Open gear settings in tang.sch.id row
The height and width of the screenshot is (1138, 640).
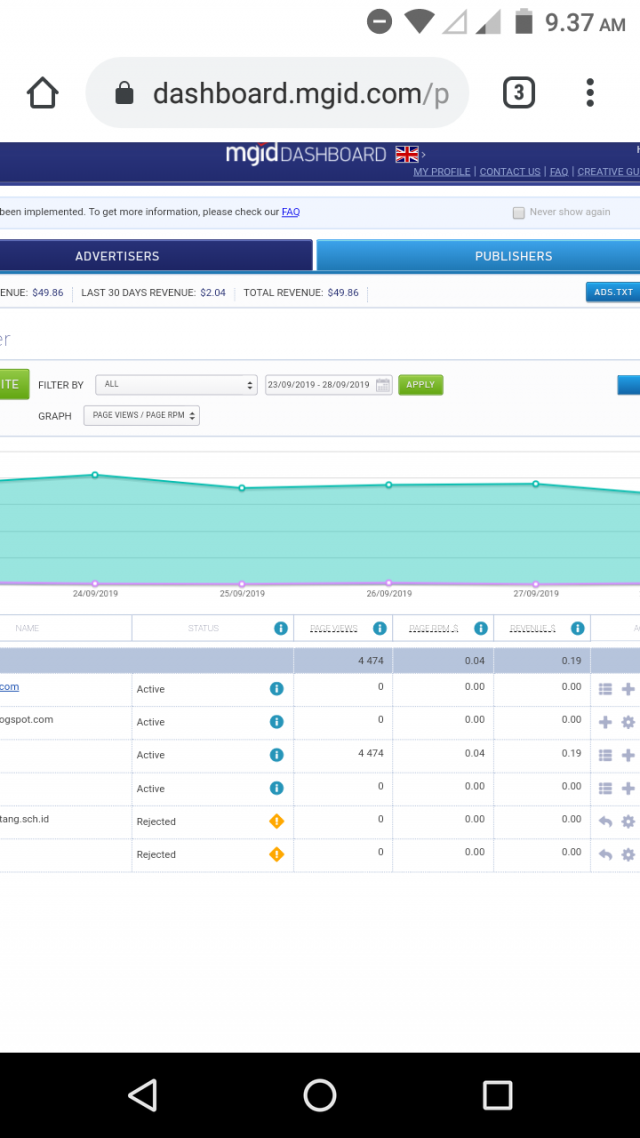coord(628,822)
